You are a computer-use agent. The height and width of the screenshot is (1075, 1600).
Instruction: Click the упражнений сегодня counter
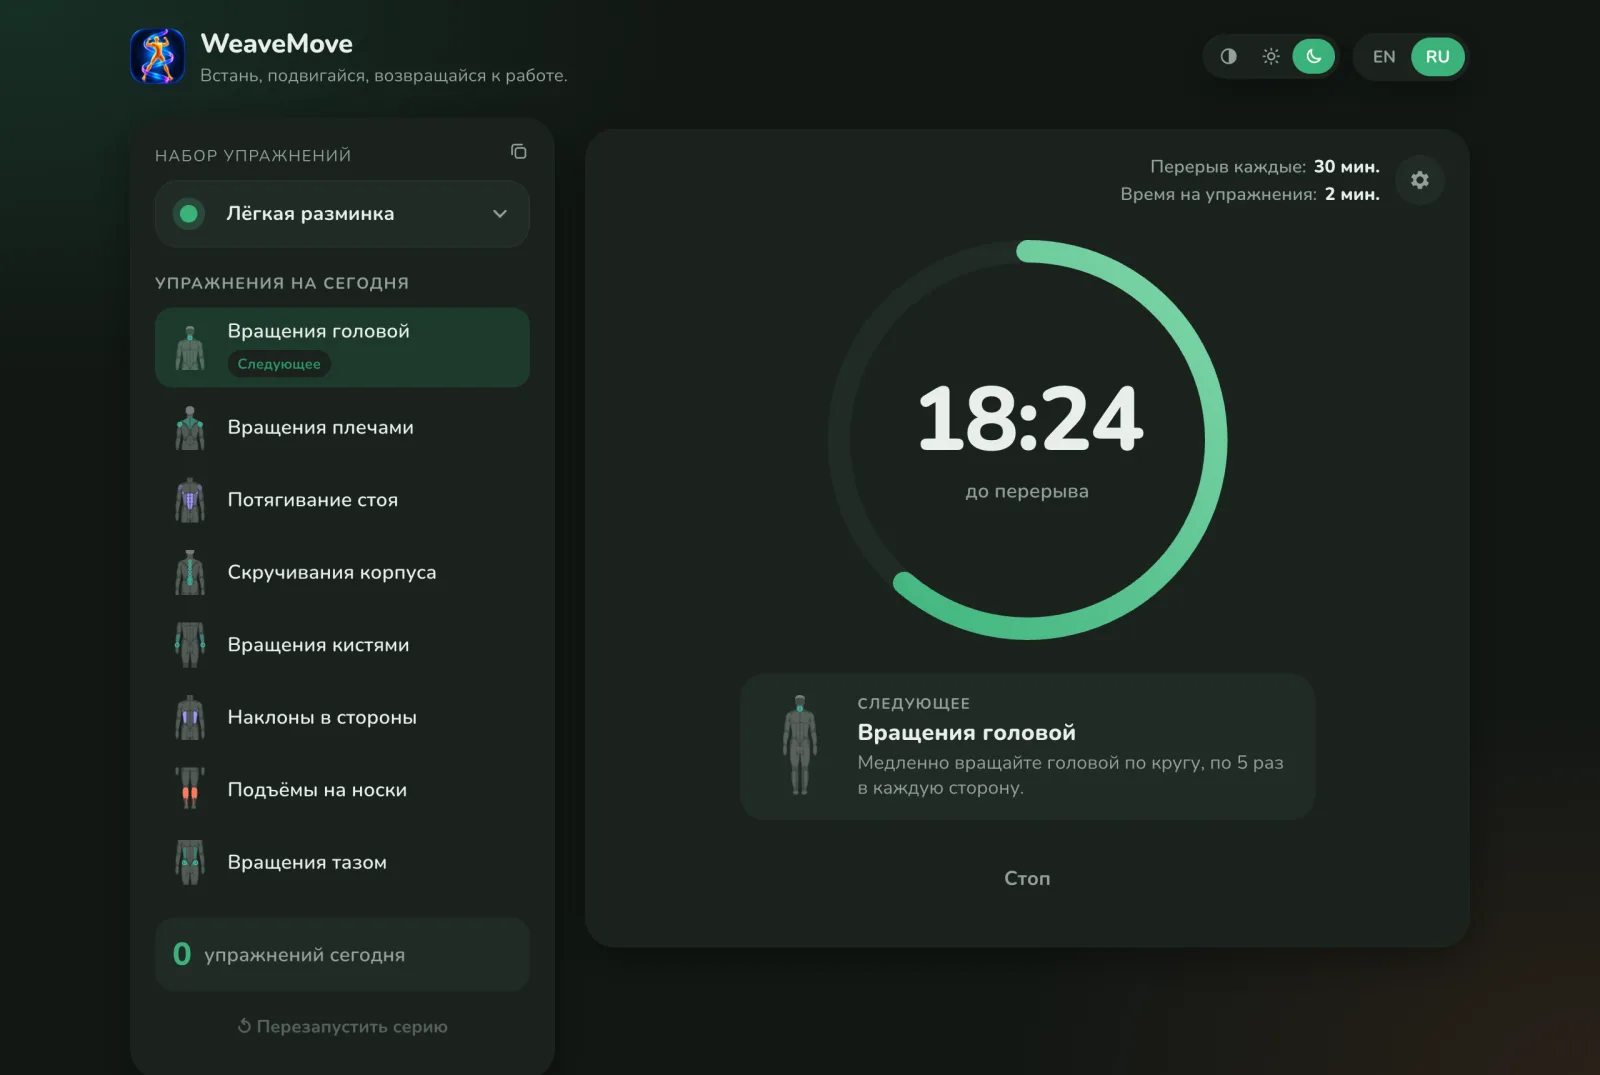point(342,955)
